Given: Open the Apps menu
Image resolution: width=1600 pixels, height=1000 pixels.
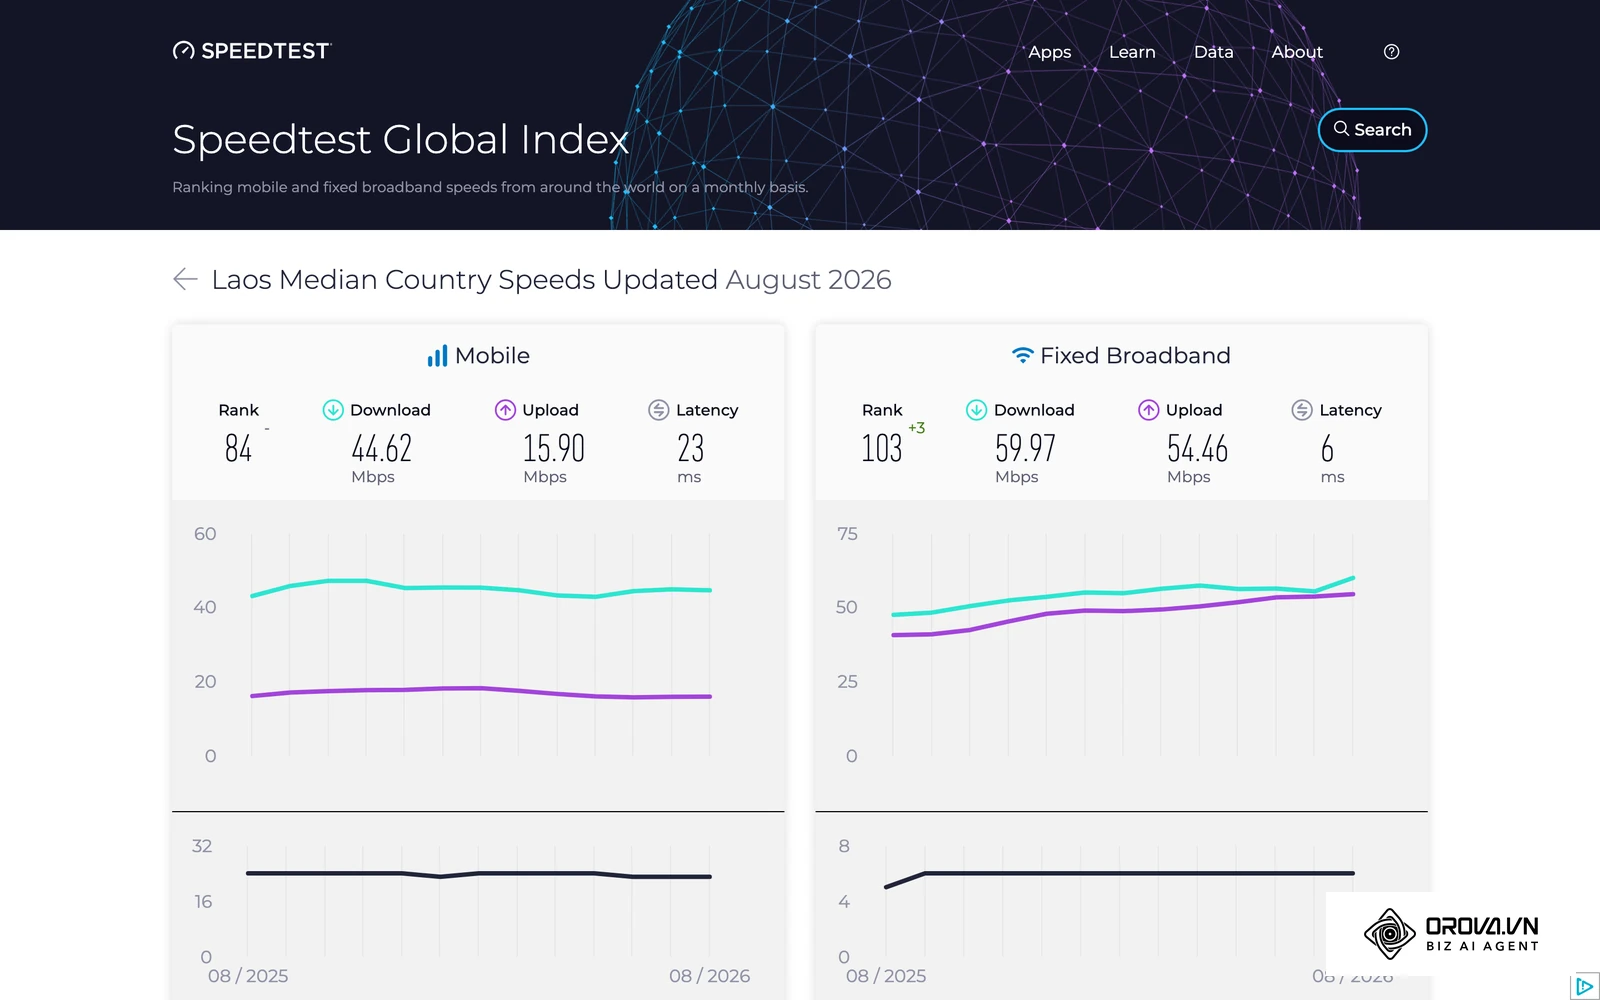Looking at the screenshot, I should pos(1049,52).
